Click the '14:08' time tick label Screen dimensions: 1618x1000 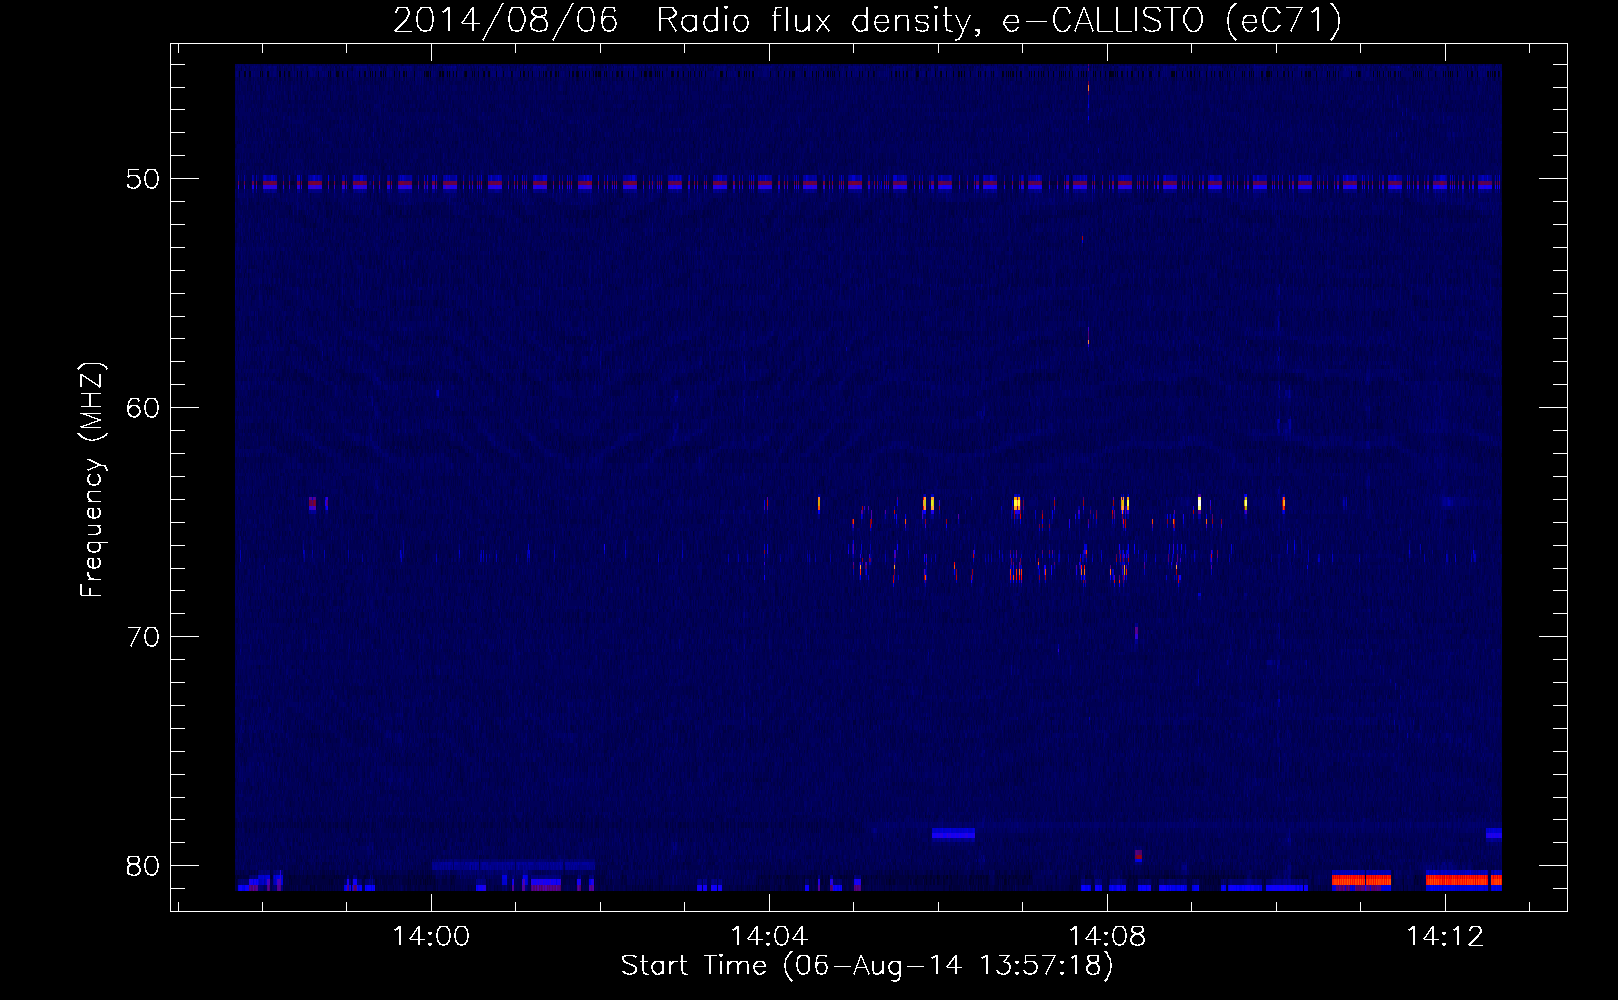[x=1107, y=937]
